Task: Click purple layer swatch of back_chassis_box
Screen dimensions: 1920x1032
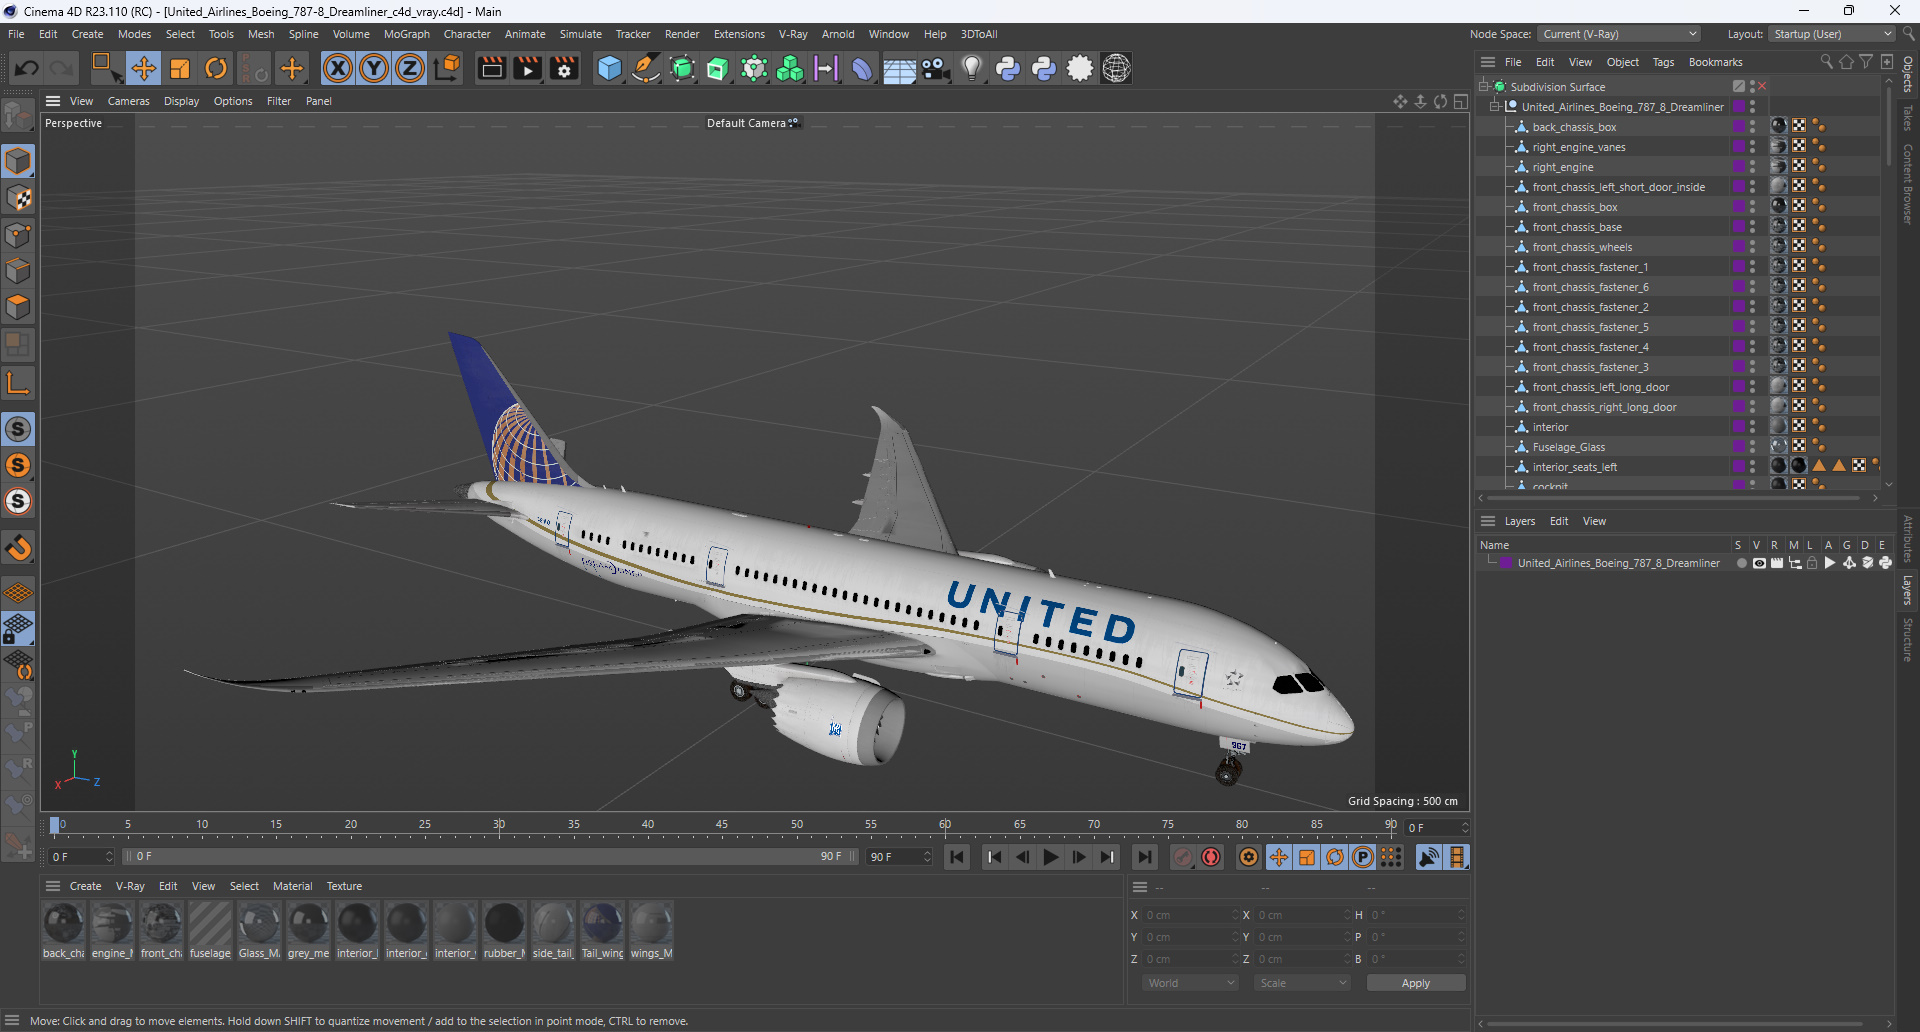Action: click(x=1739, y=126)
